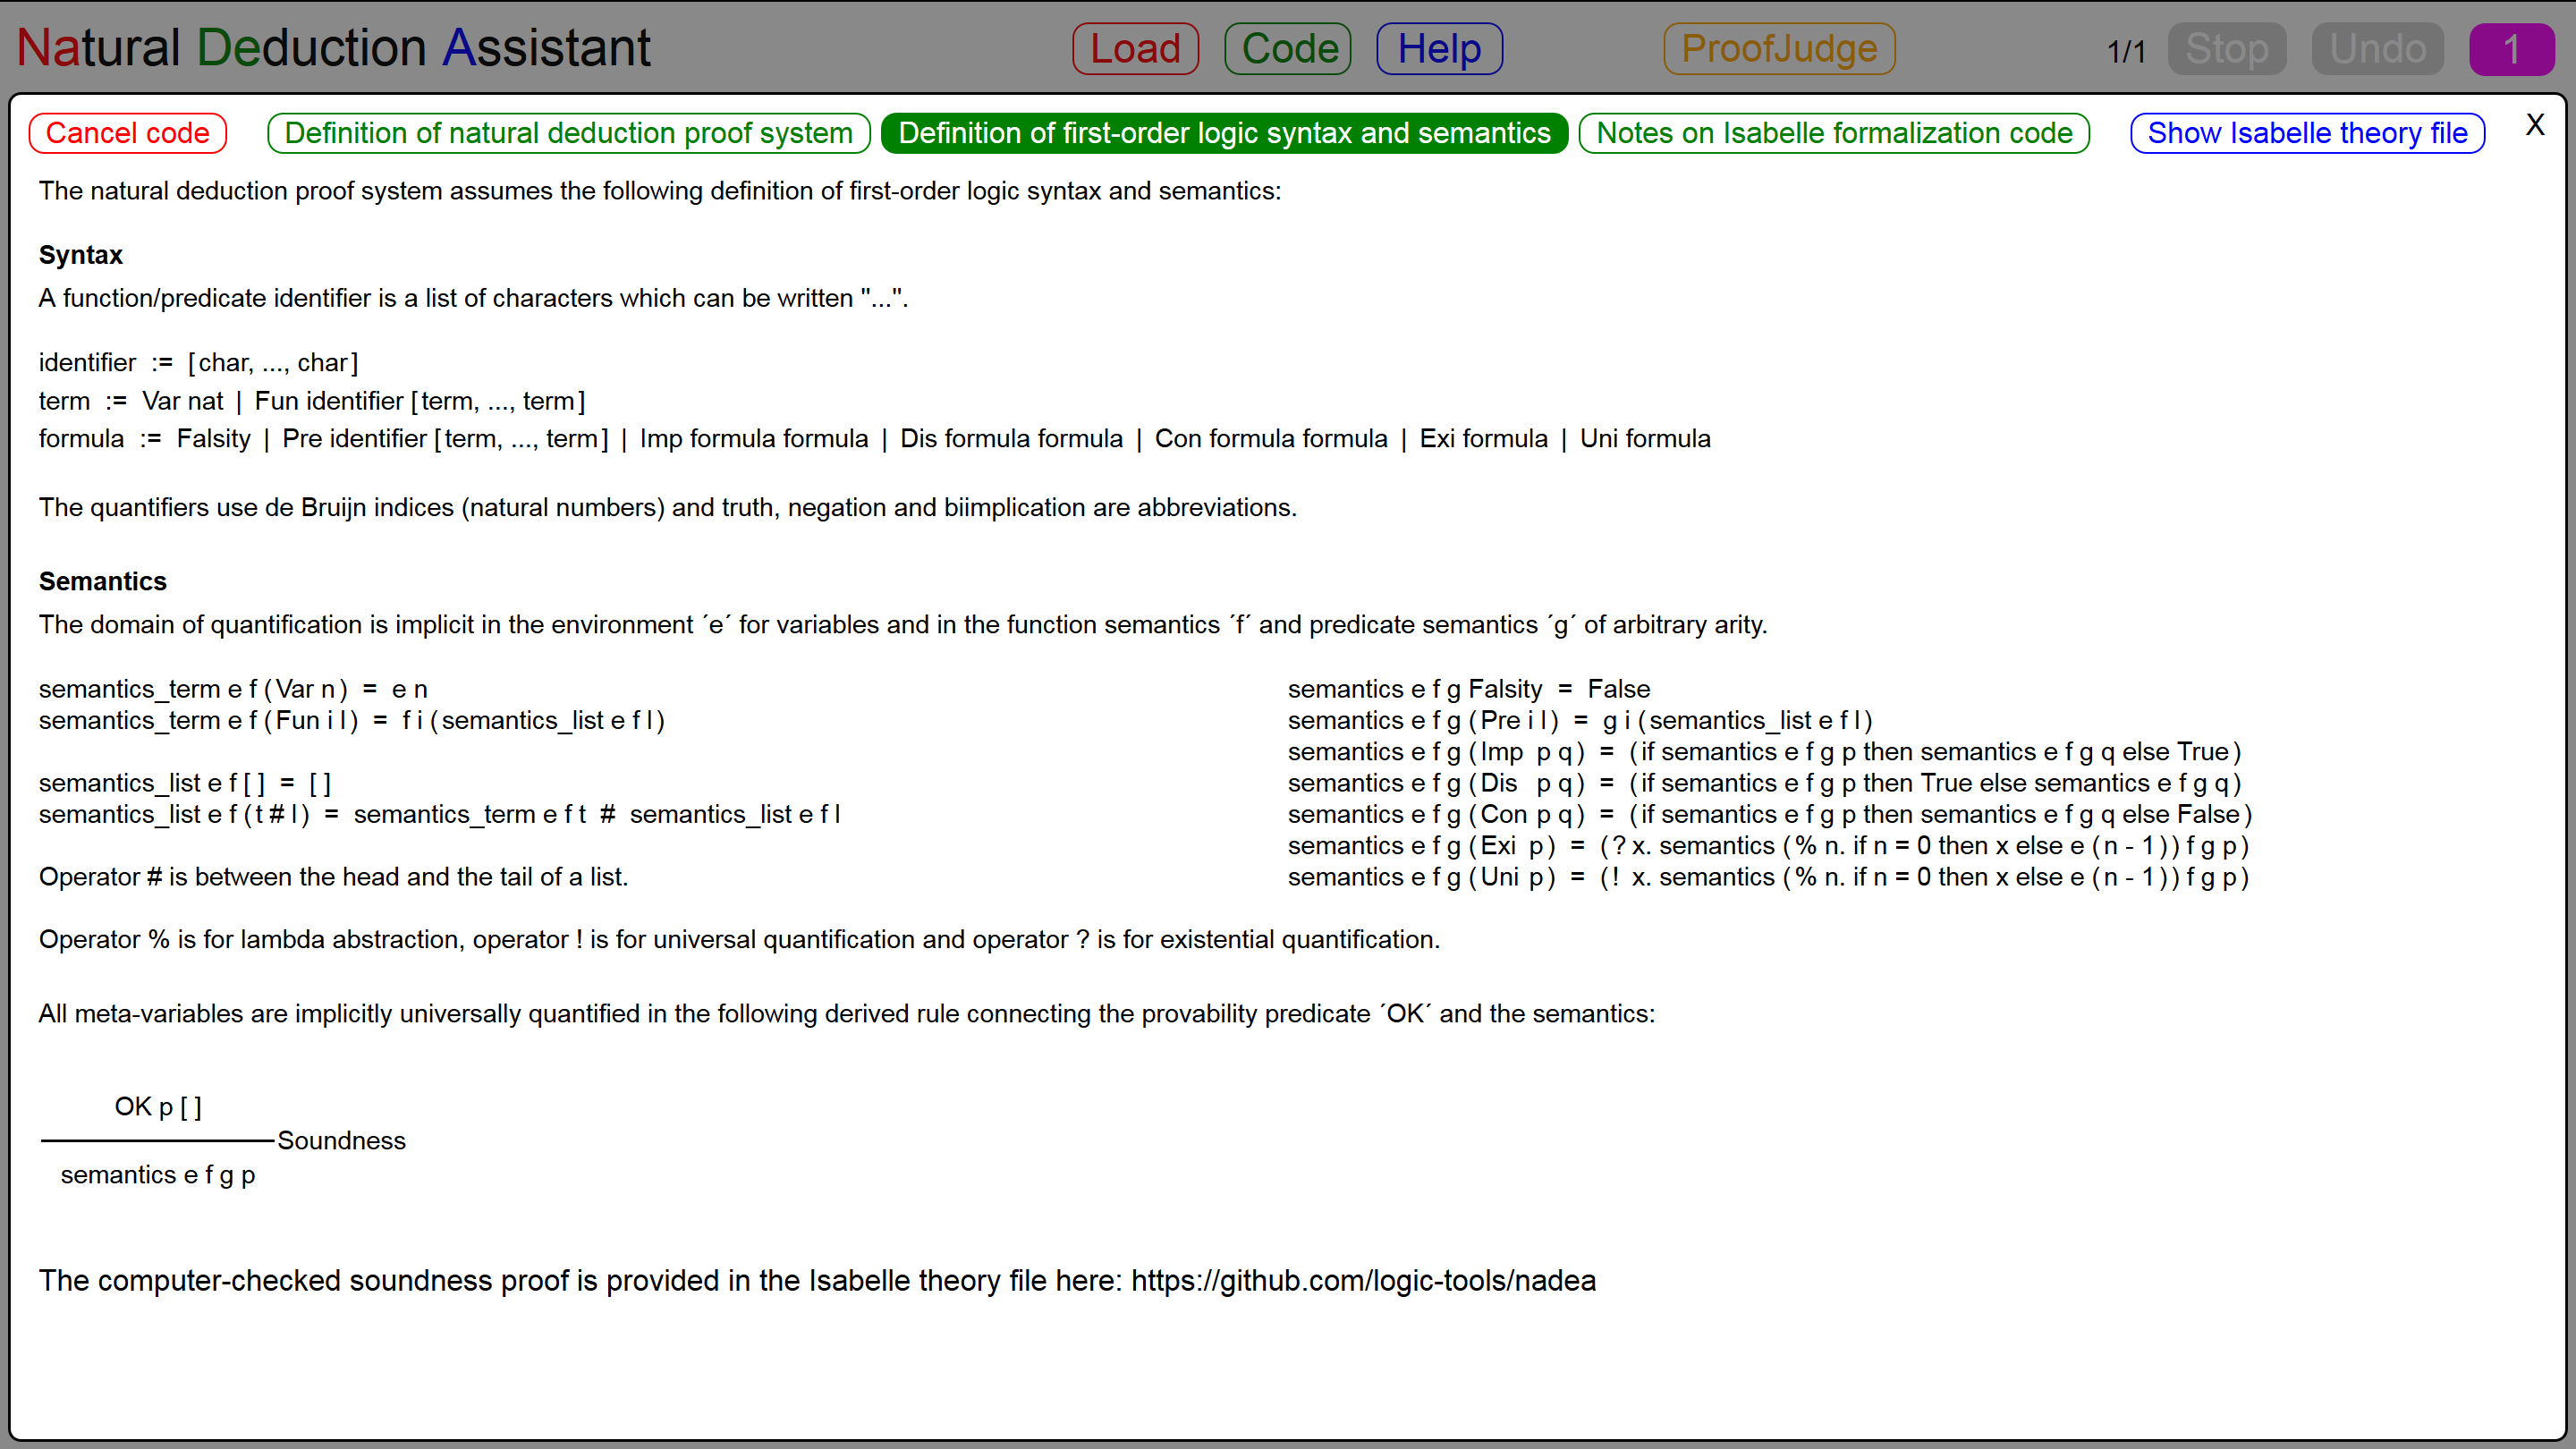Click 'semantics e f g (Uni p)' line
This screenshot has width=2576, height=1449.
(1769, 877)
